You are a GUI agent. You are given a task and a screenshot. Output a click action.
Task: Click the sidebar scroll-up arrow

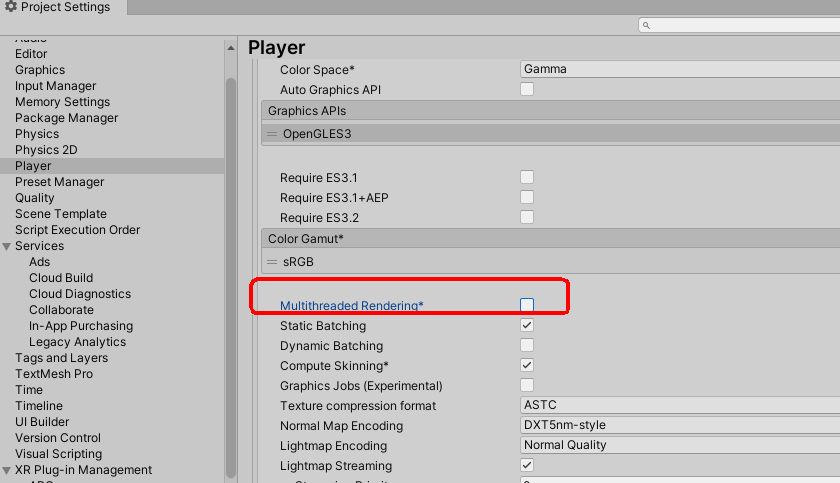point(231,48)
